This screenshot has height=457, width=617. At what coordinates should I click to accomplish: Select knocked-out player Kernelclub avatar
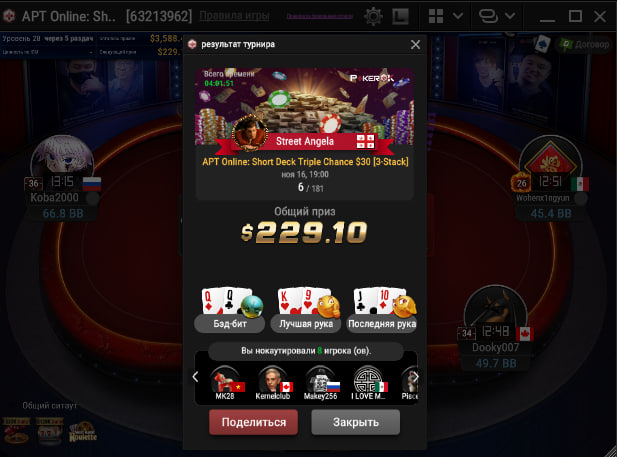coord(272,380)
